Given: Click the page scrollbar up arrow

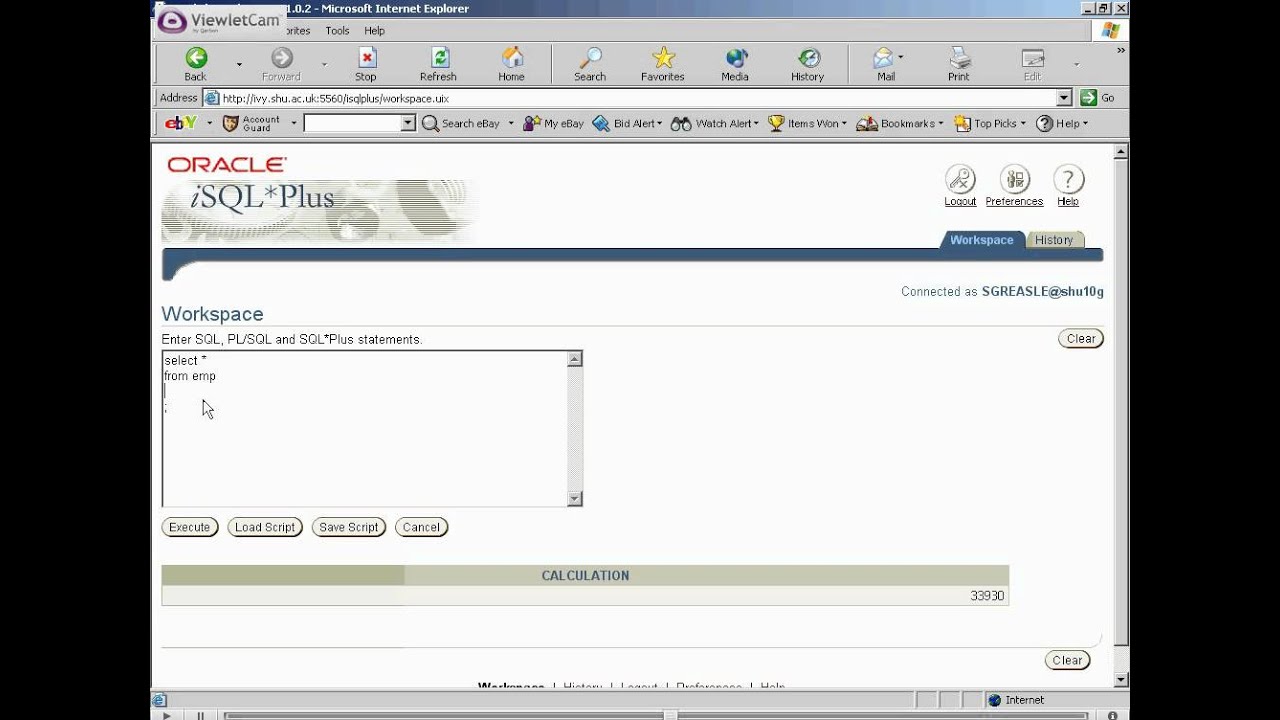Looking at the screenshot, I should (x=1121, y=152).
